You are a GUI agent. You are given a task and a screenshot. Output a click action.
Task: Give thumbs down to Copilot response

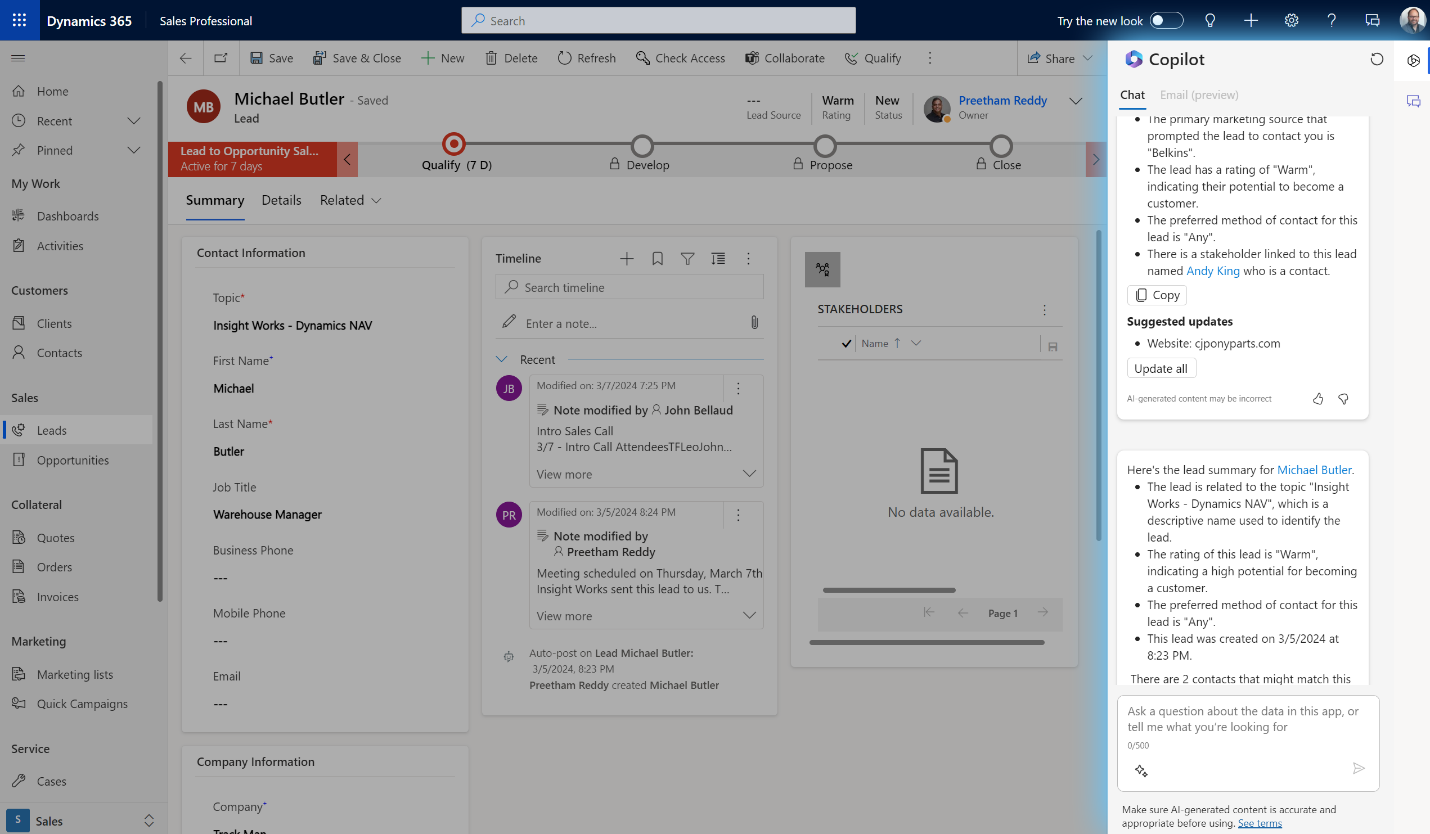[1343, 399]
